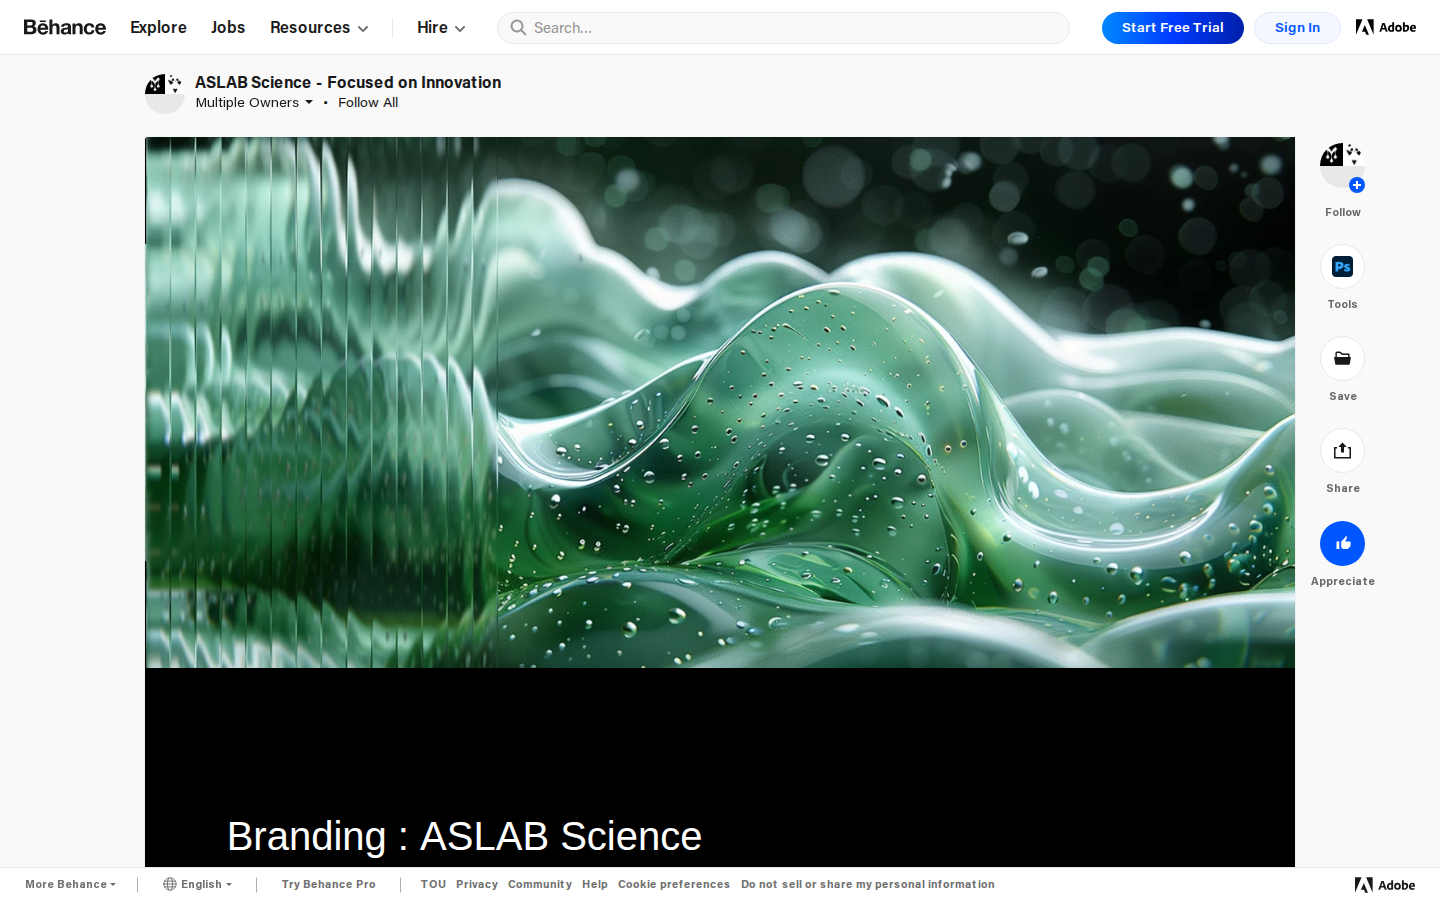This screenshot has width=1440, height=900.
Task: Click the Adobe logo in the header
Action: click(1386, 27)
